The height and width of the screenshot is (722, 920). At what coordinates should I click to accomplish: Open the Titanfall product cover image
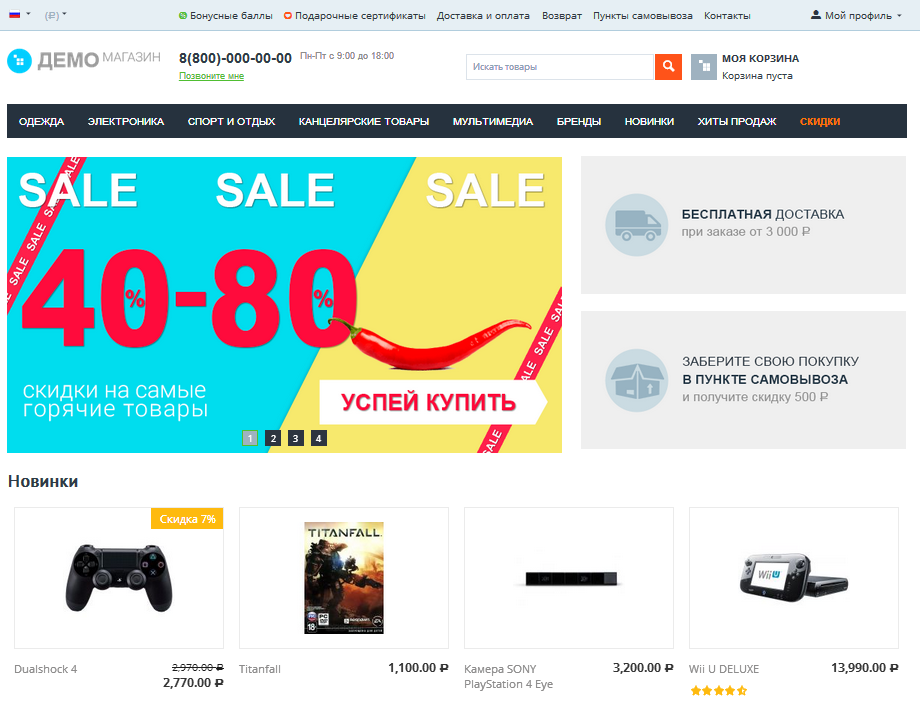pyautogui.click(x=344, y=578)
